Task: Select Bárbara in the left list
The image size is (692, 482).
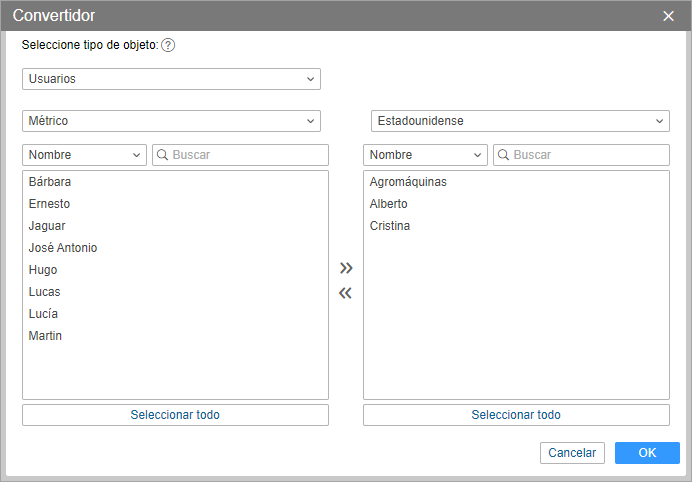Action: [x=50, y=182]
